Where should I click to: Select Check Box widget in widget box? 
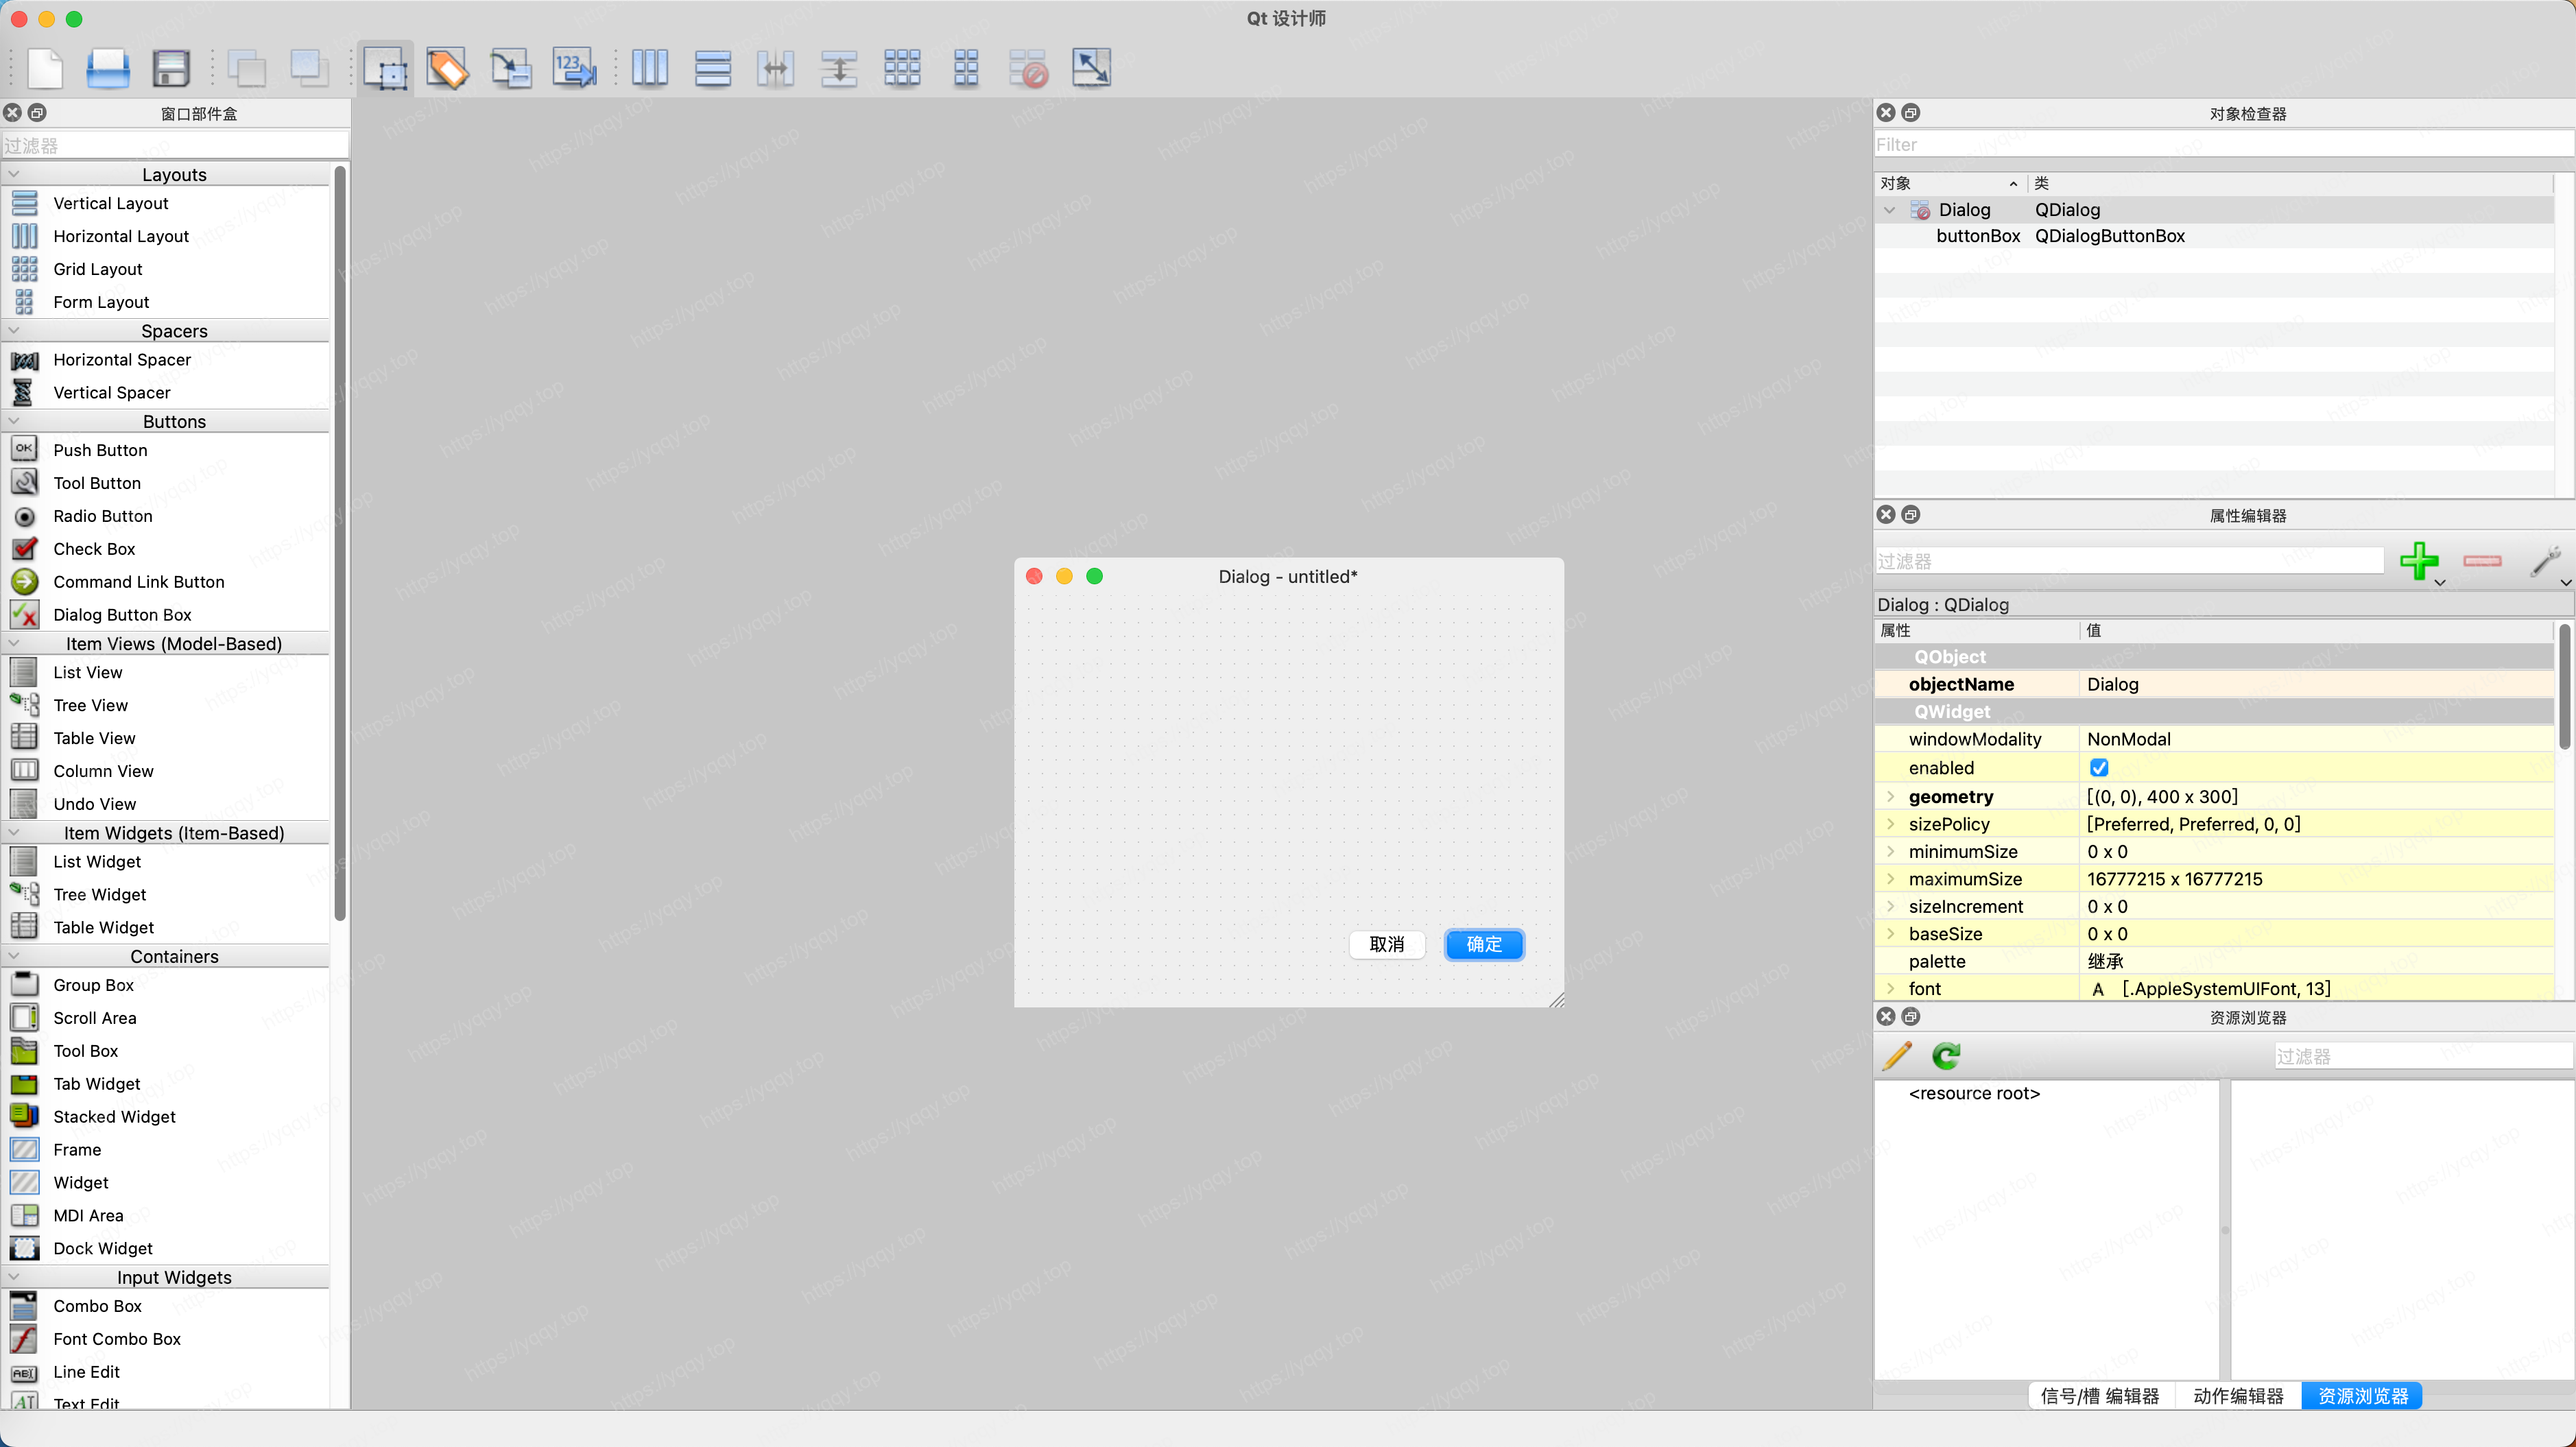point(94,549)
